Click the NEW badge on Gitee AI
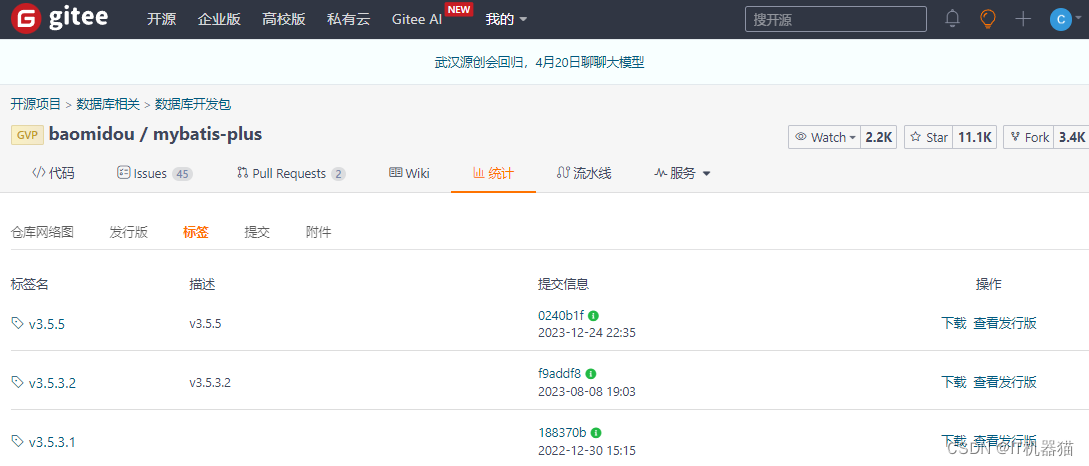1089x466 pixels. click(x=458, y=9)
